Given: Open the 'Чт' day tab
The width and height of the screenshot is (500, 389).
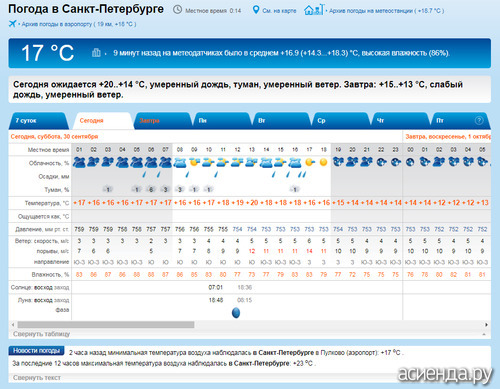Looking at the screenshot, I should (401, 121).
